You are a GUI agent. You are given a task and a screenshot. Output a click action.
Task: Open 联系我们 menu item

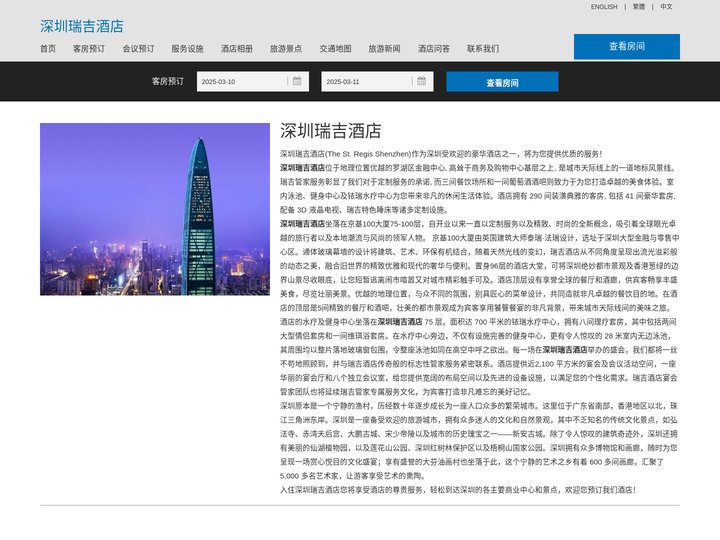point(483,49)
